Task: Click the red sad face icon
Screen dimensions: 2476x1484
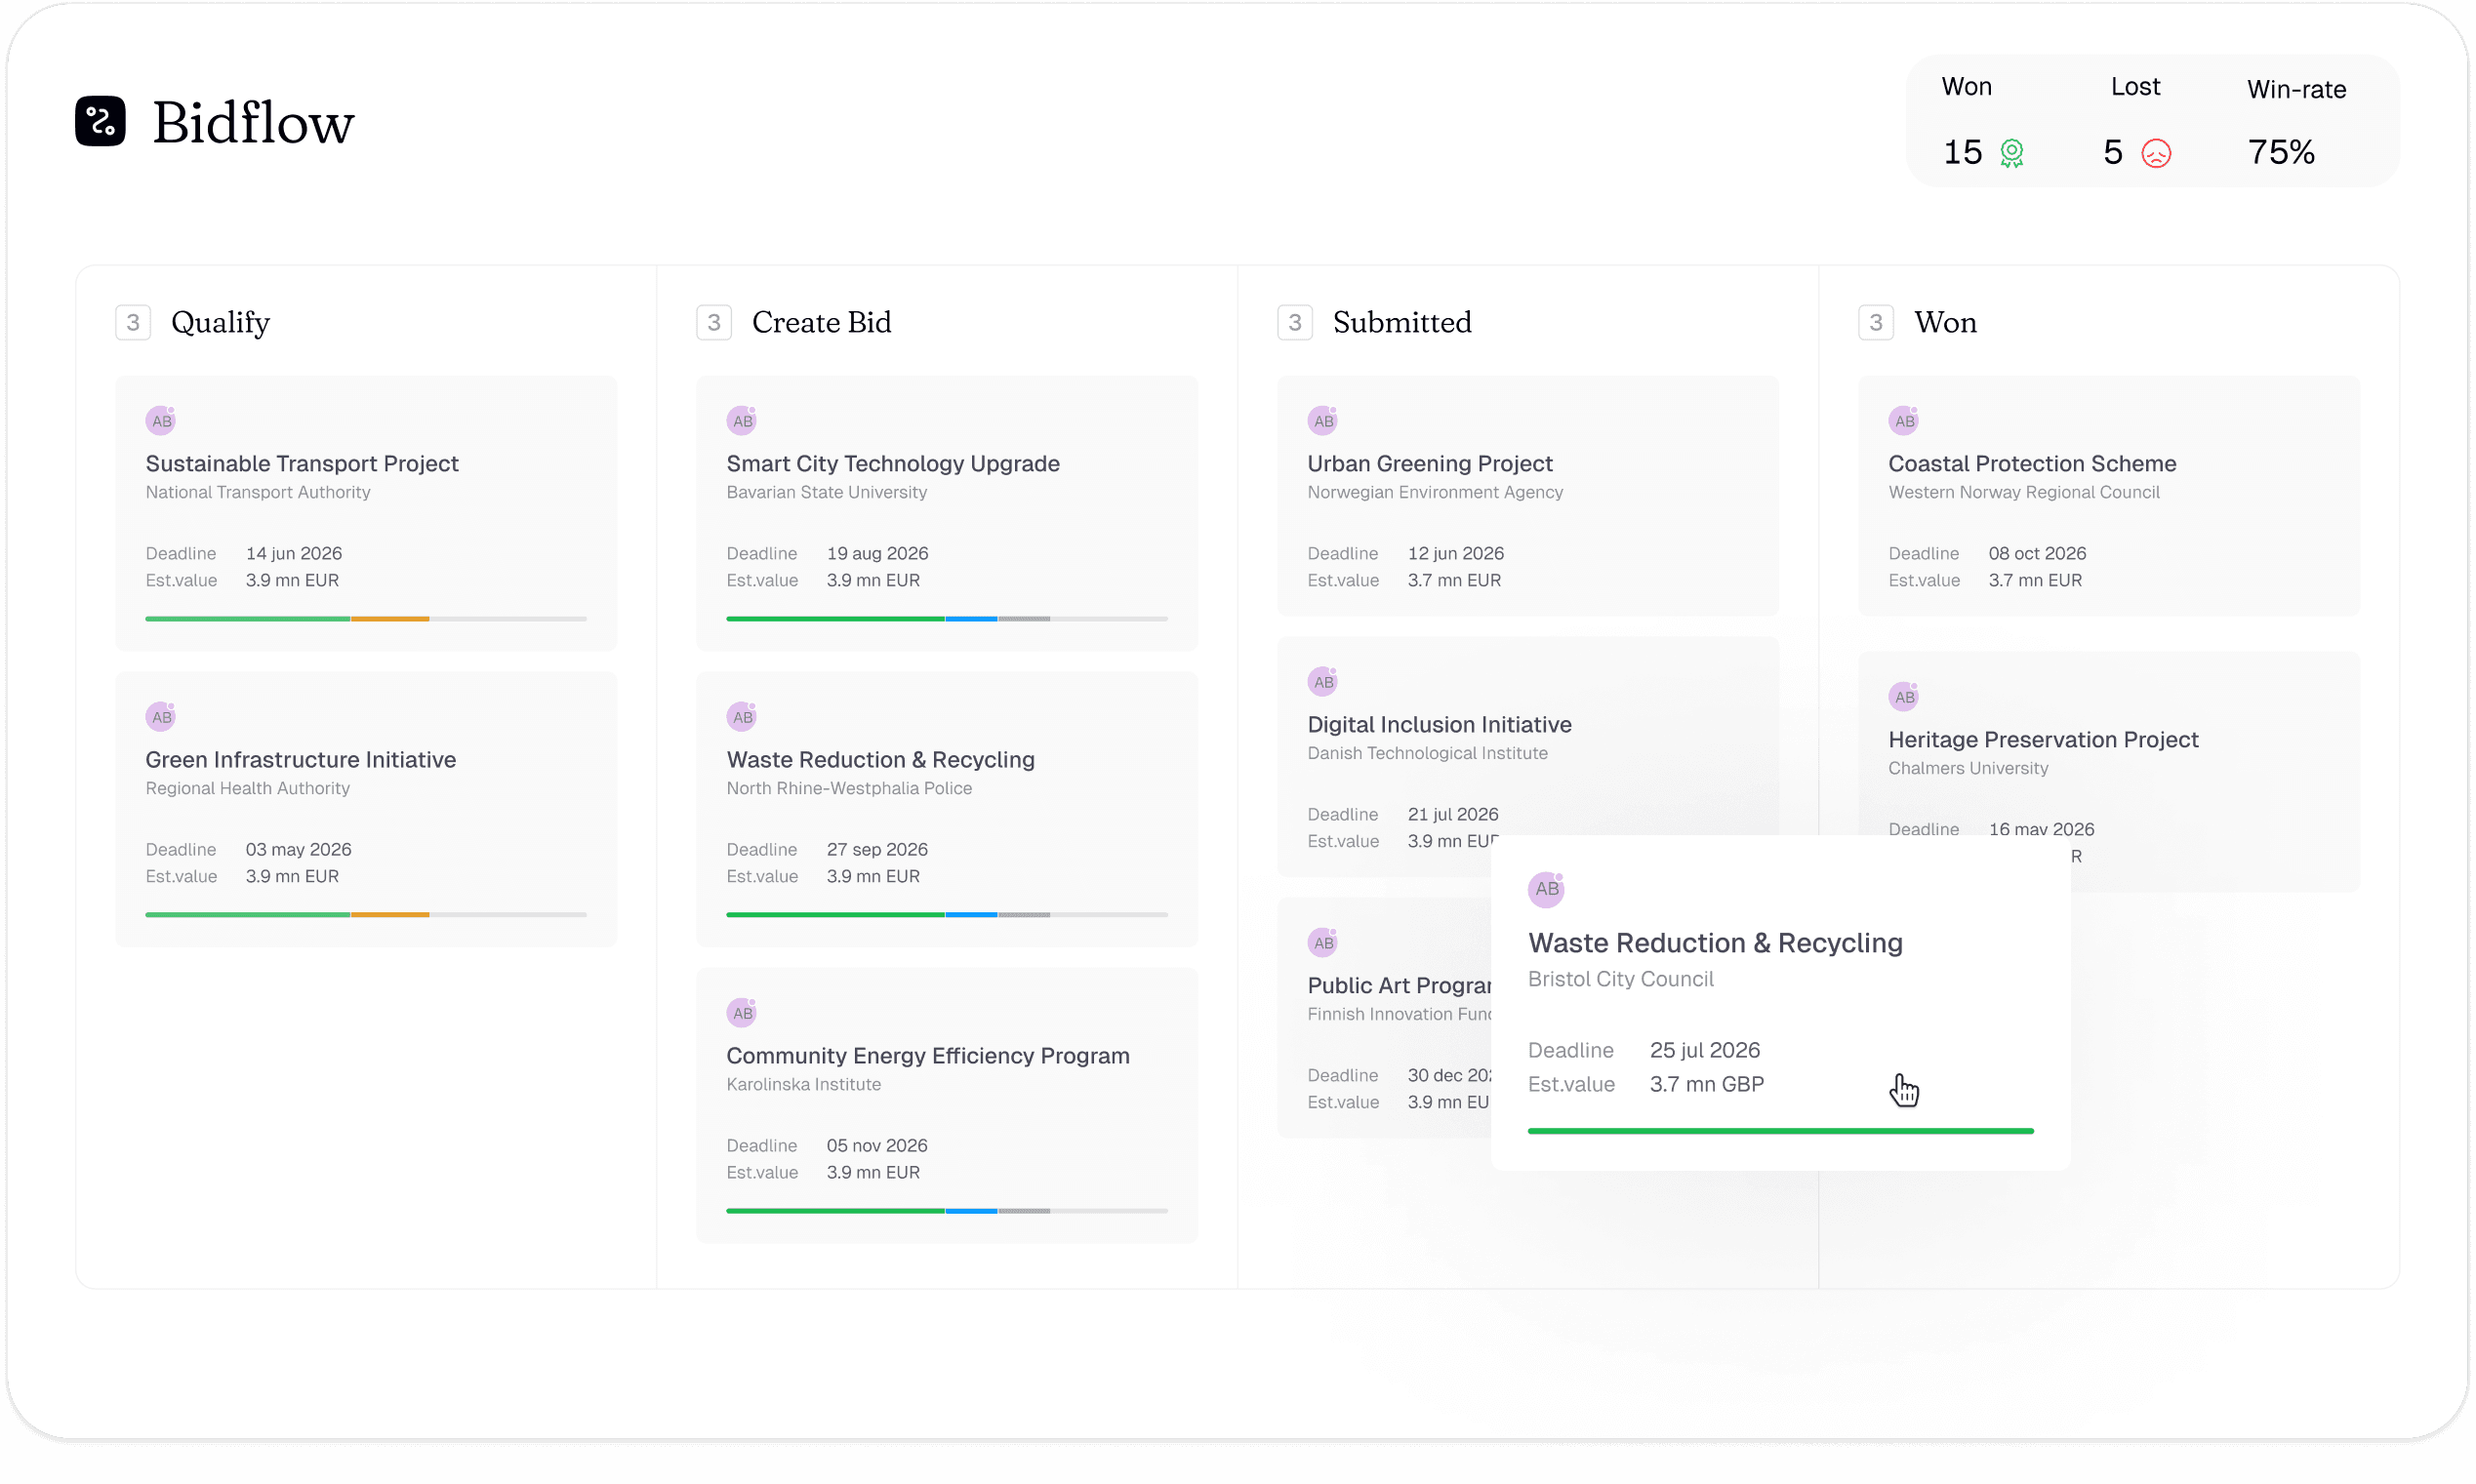Action: click(2155, 153)
